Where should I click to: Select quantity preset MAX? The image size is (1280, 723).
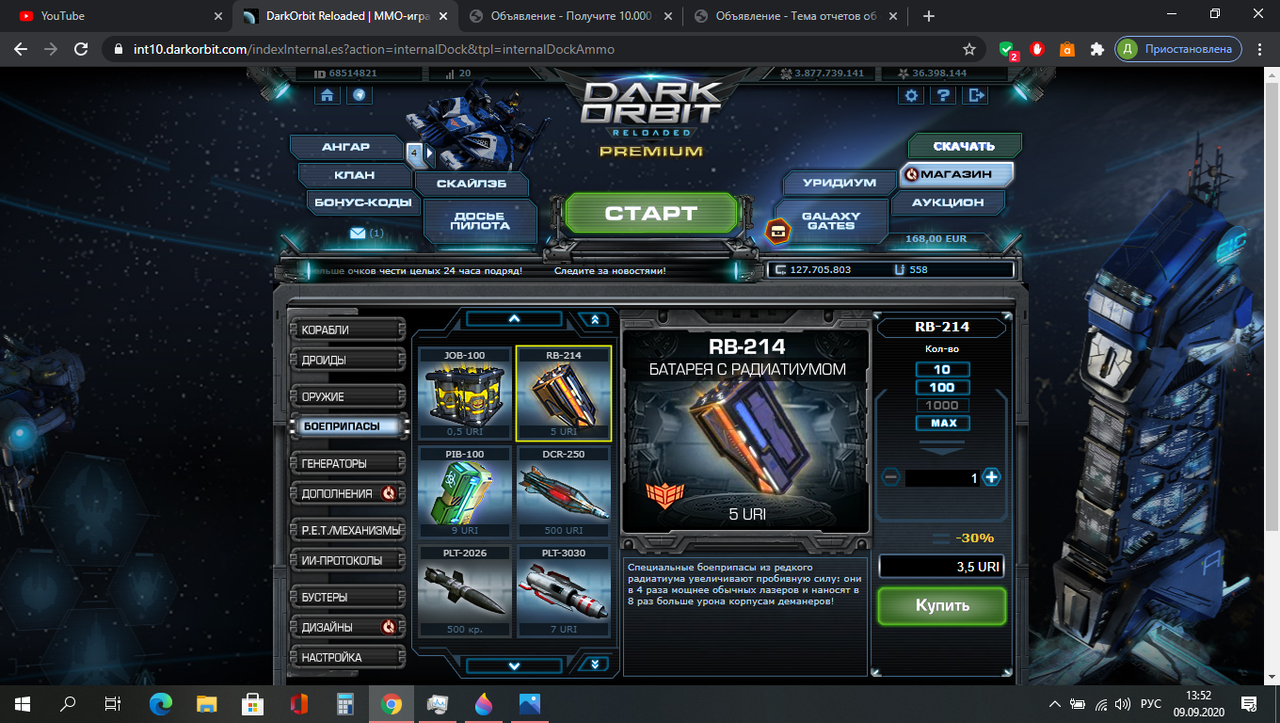click(943, 423)
